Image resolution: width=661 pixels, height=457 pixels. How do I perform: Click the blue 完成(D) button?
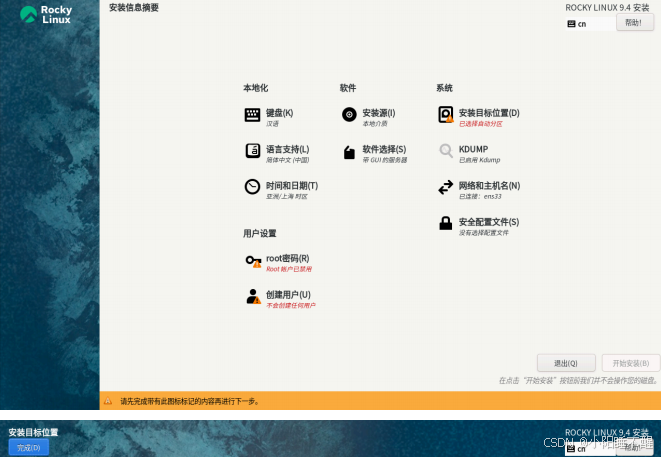click(x=29, y=447)
